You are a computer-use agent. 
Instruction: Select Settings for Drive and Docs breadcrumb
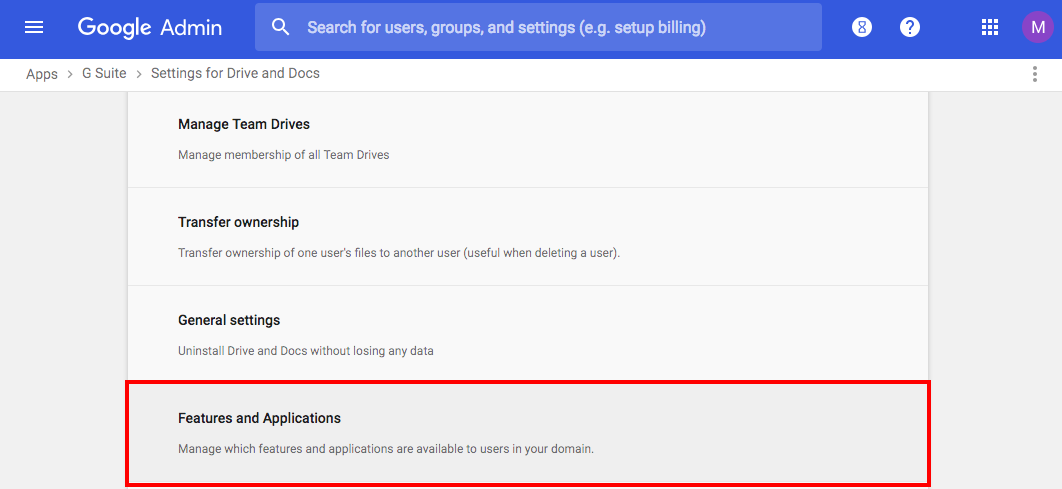point(235,73)
